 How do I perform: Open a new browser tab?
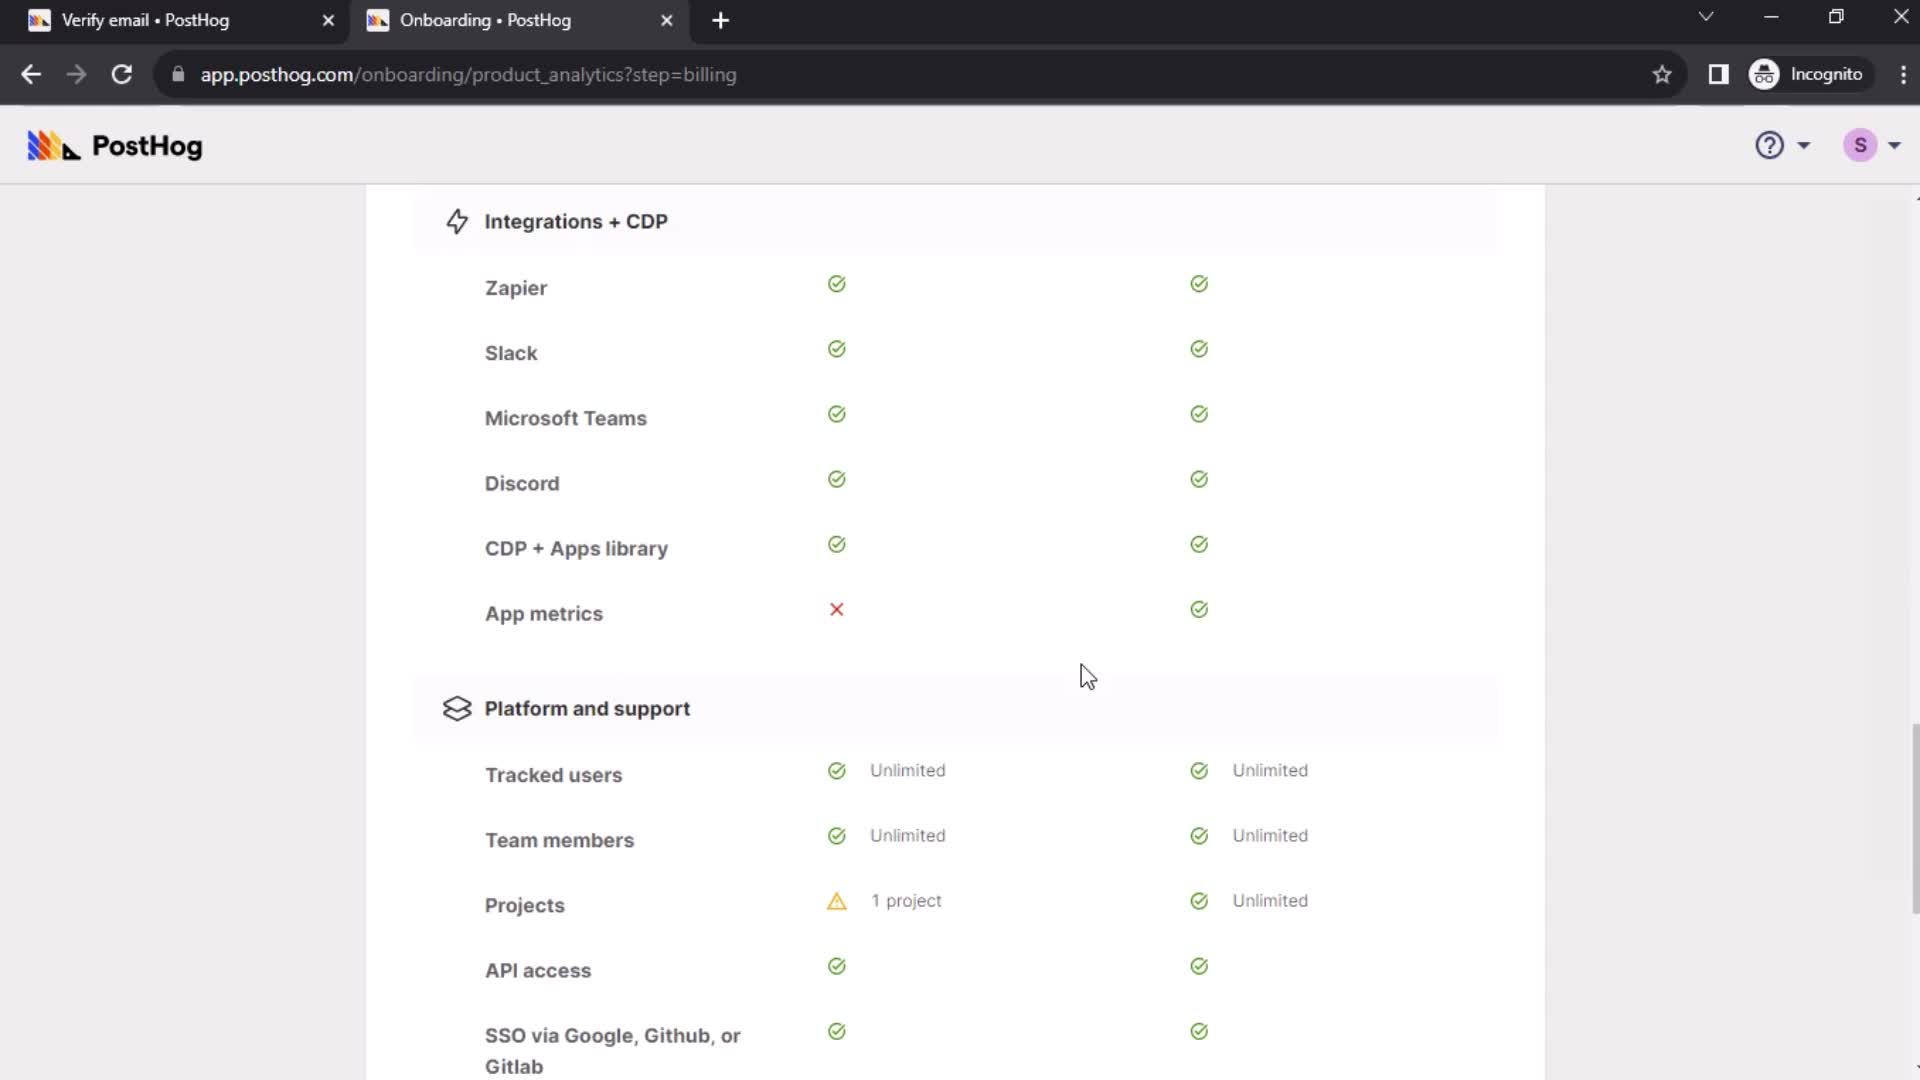click(x=720, y=20)
